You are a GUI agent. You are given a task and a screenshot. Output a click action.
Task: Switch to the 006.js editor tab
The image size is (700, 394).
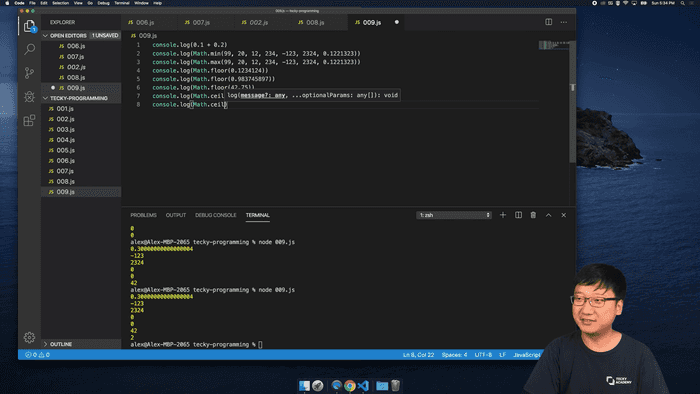click(149, 22)
